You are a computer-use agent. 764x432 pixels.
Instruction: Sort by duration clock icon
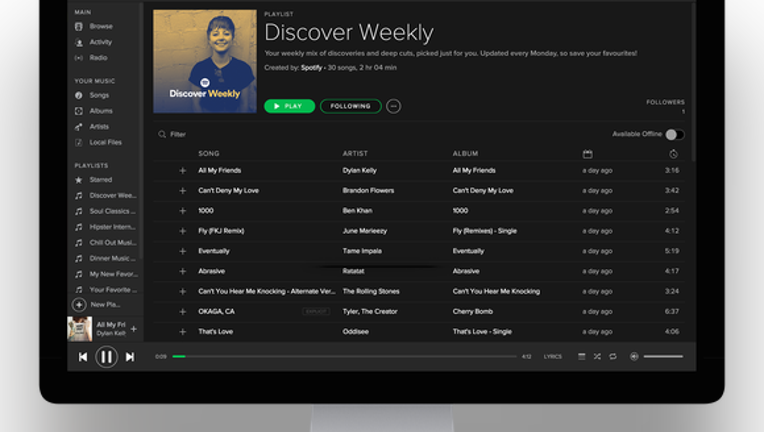(673, 154)
